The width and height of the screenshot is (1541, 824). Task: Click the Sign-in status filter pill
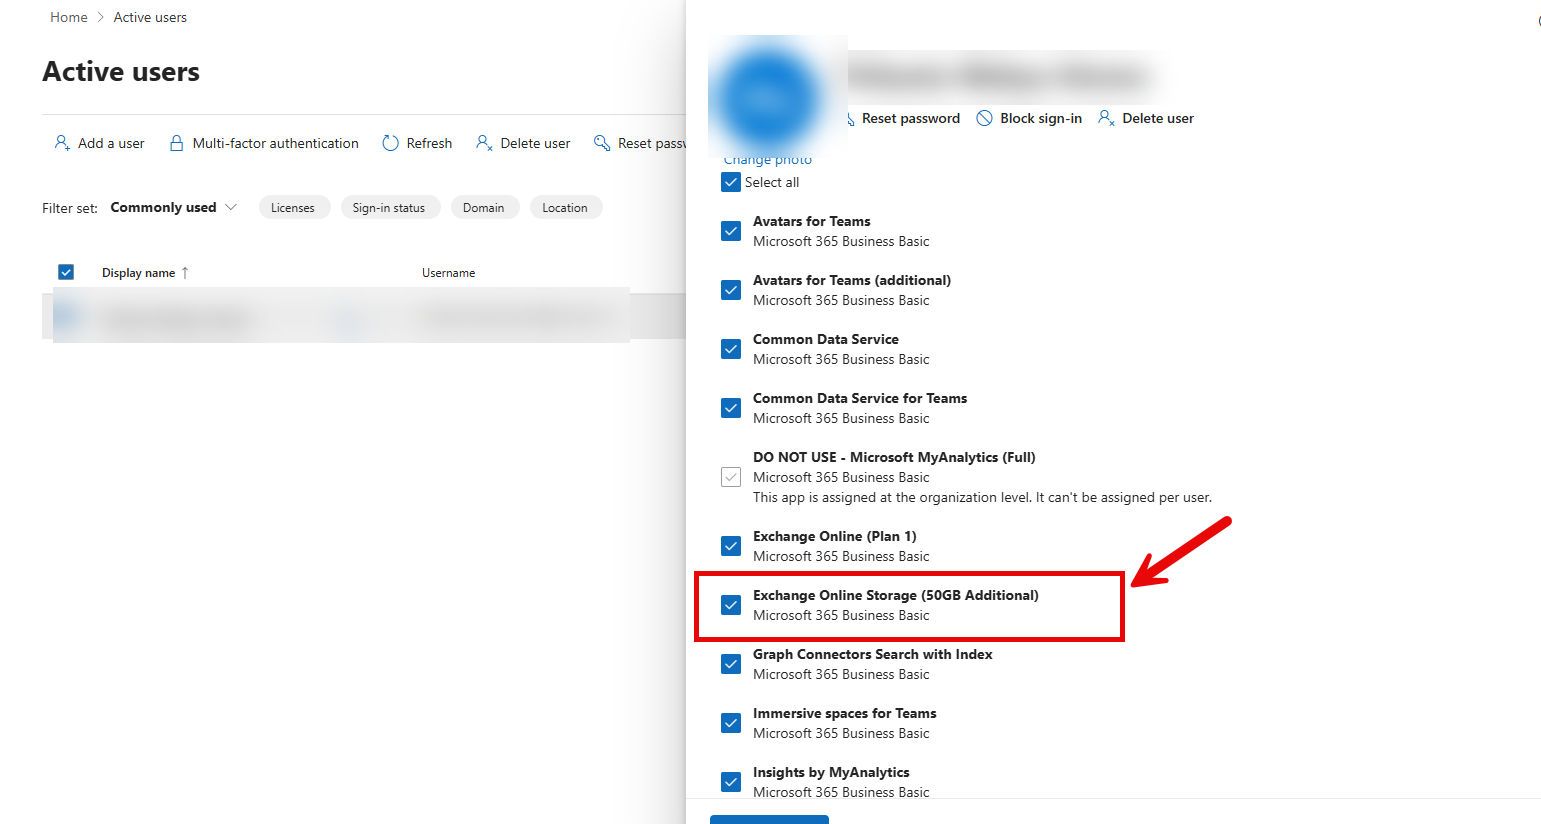pos(389,207)
